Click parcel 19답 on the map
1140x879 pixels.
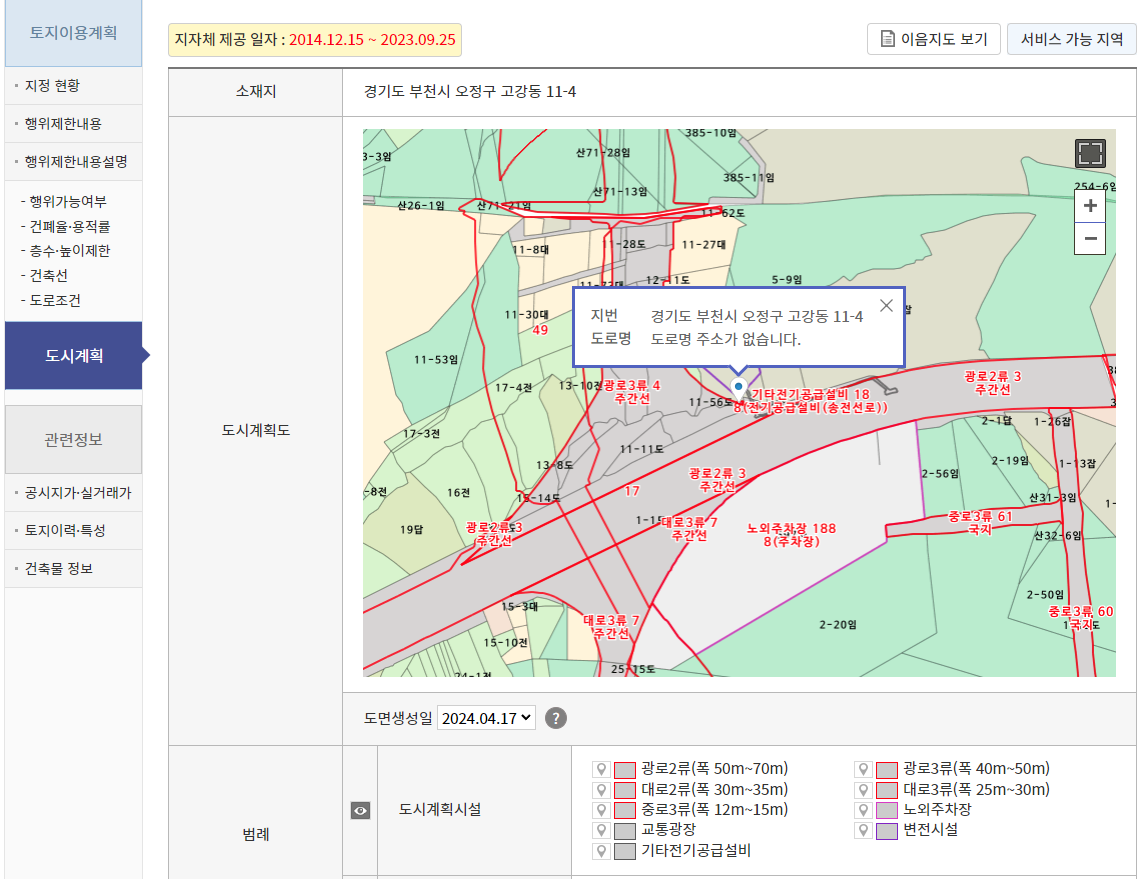pyautogui.click(x=412, y=529)
